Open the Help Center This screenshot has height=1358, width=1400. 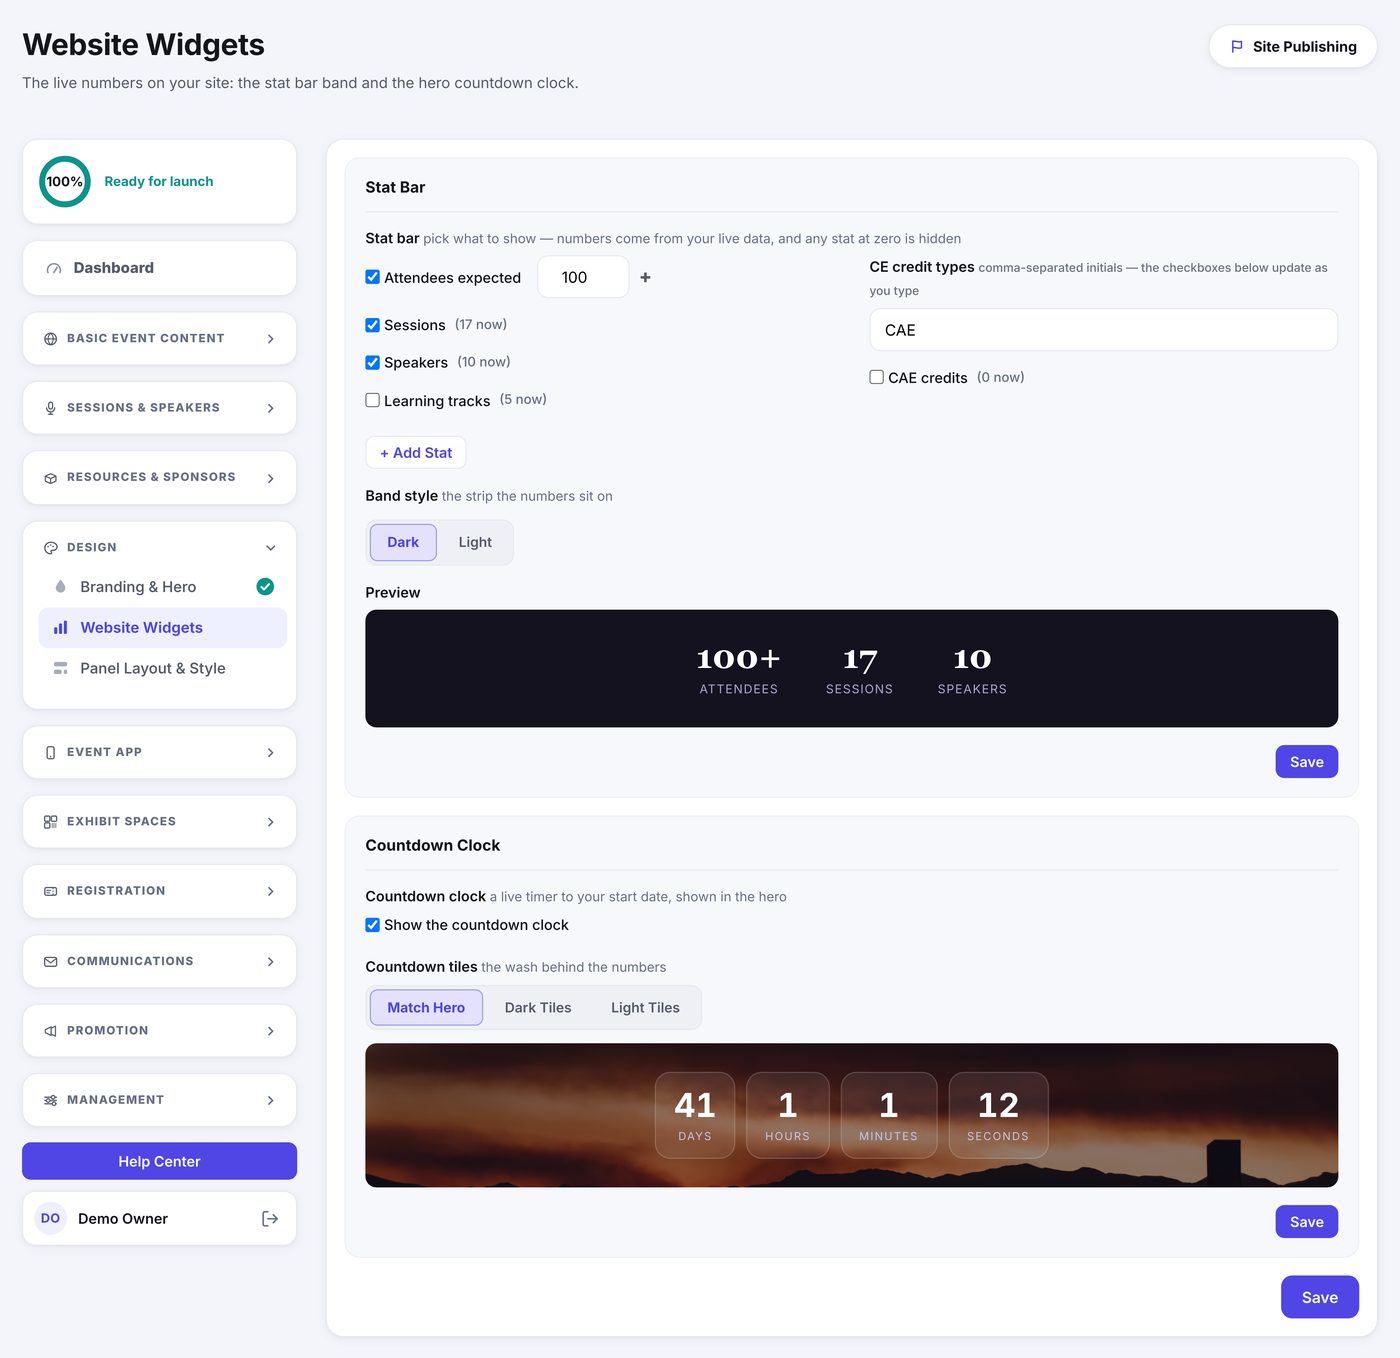coord(159,1161)
